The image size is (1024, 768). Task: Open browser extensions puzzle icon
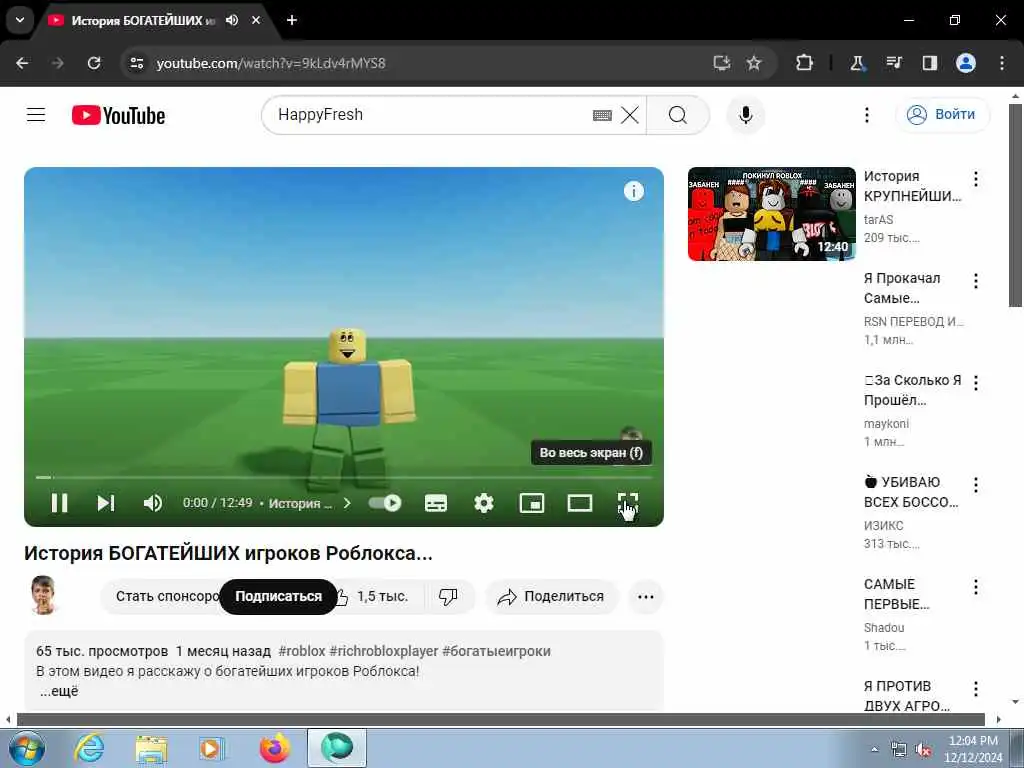click(x=804, y=63)
